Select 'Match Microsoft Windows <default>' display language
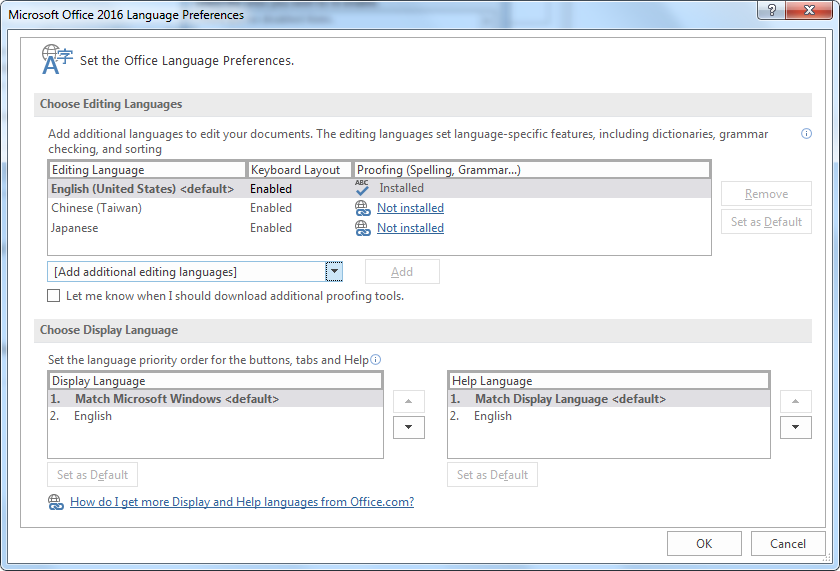 tap(215, 399)
